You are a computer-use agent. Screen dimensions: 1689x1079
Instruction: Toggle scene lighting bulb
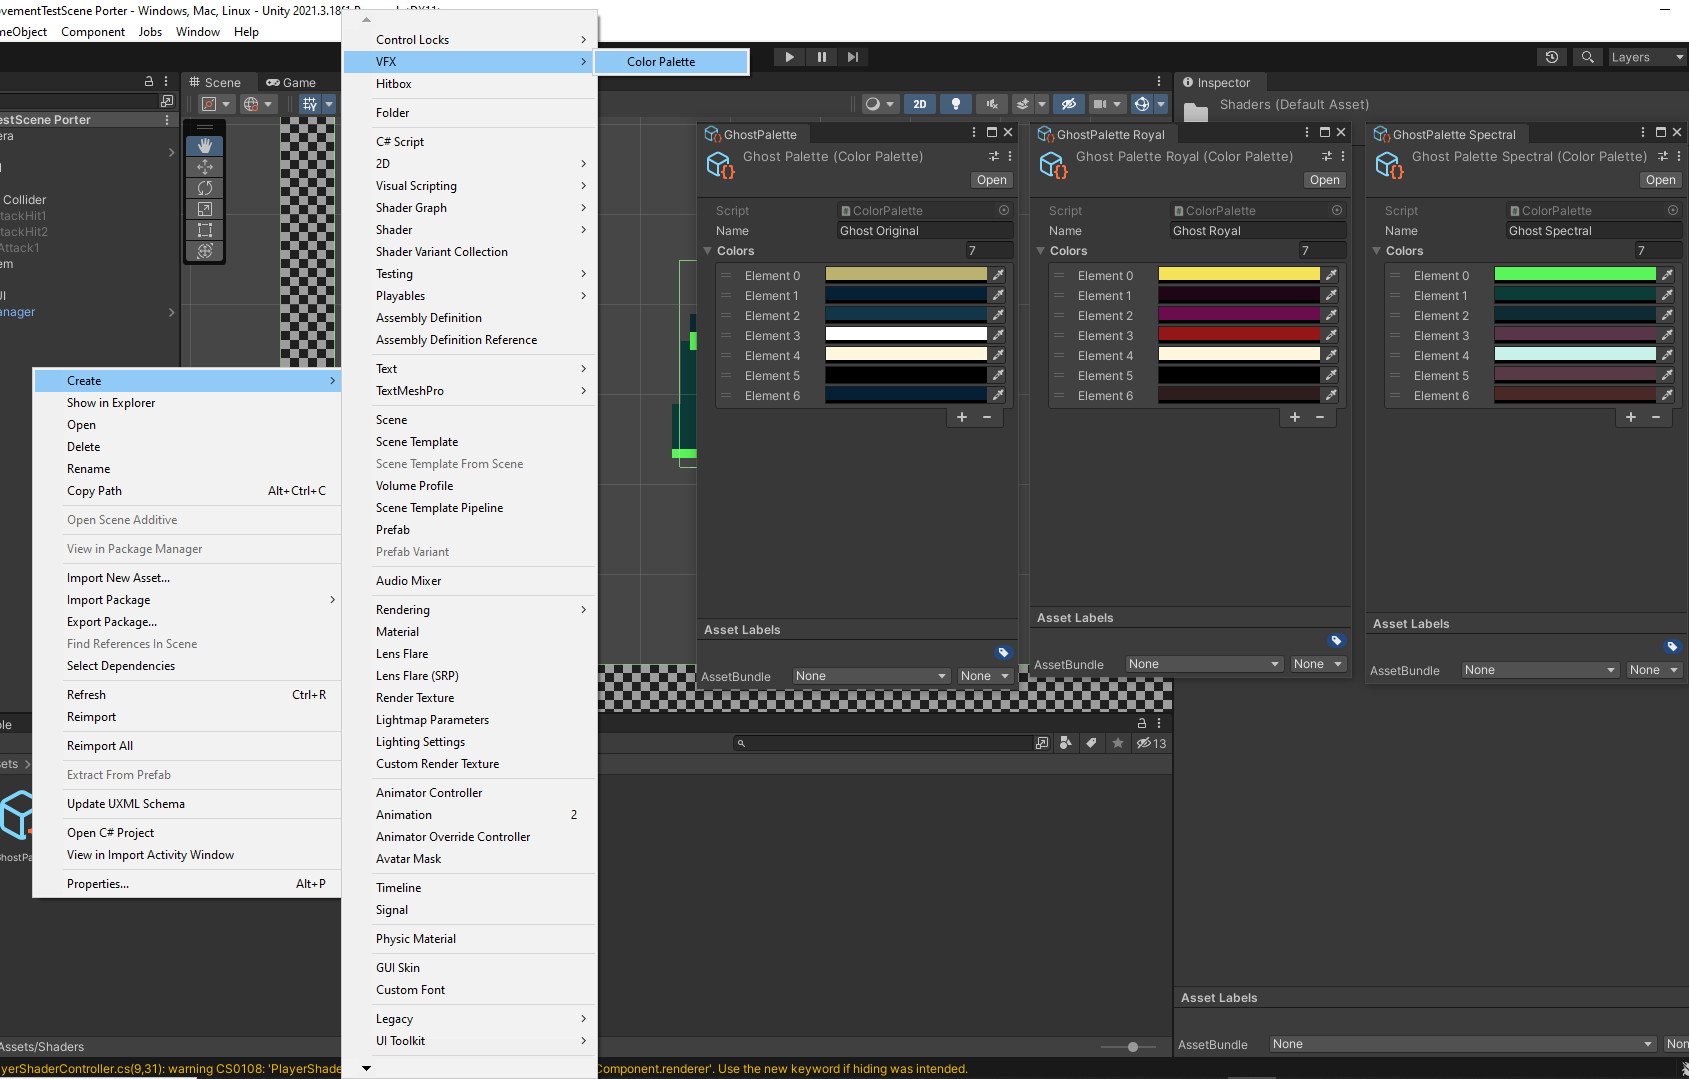pos(955,104)
